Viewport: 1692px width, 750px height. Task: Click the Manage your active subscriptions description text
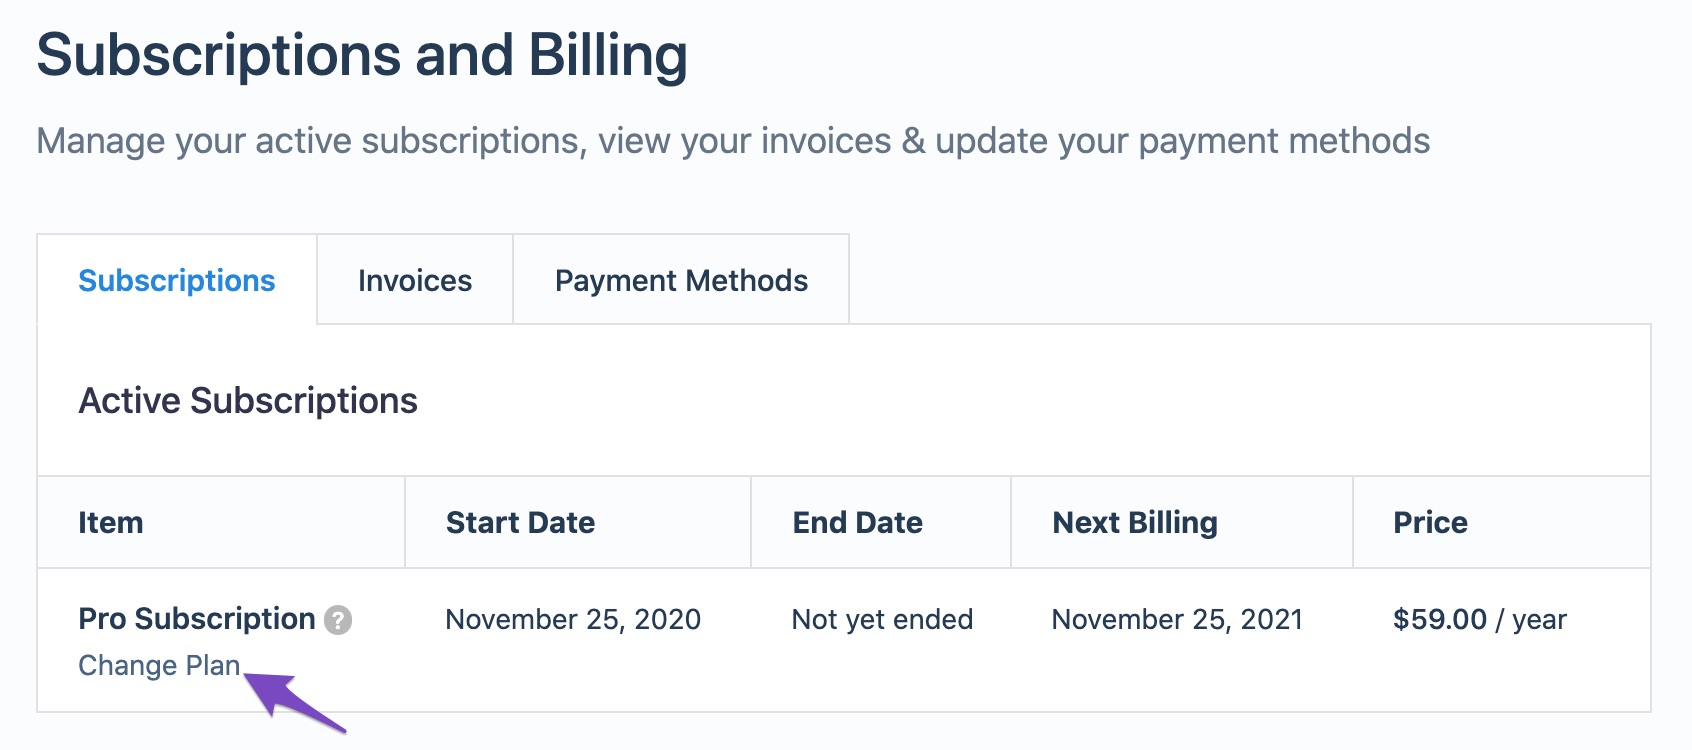click(x=733, y=141)
